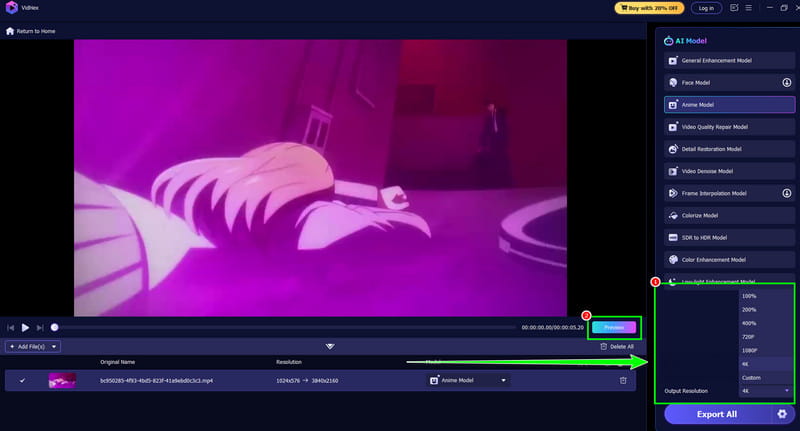Uncheck the bc950285 mp4 file row

pos(22,381)
